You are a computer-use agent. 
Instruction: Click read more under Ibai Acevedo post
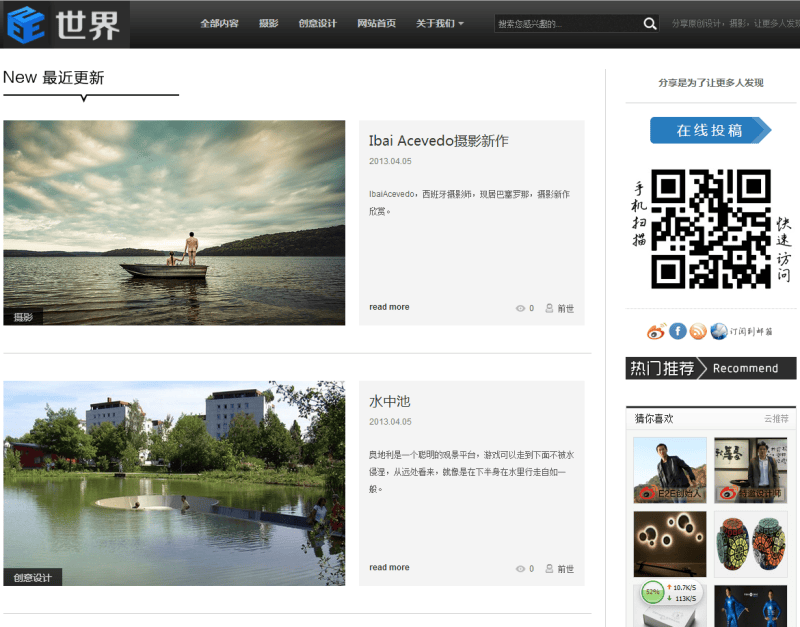point(389,307)
